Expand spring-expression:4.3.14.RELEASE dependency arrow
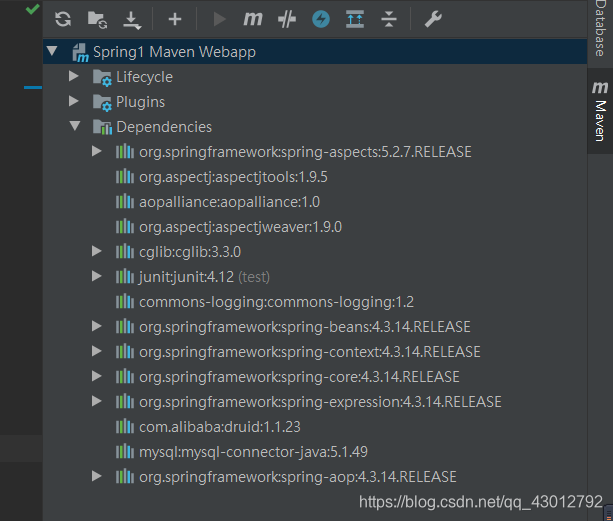This screenshot has width=613, height=521. [x=97, y=401]
